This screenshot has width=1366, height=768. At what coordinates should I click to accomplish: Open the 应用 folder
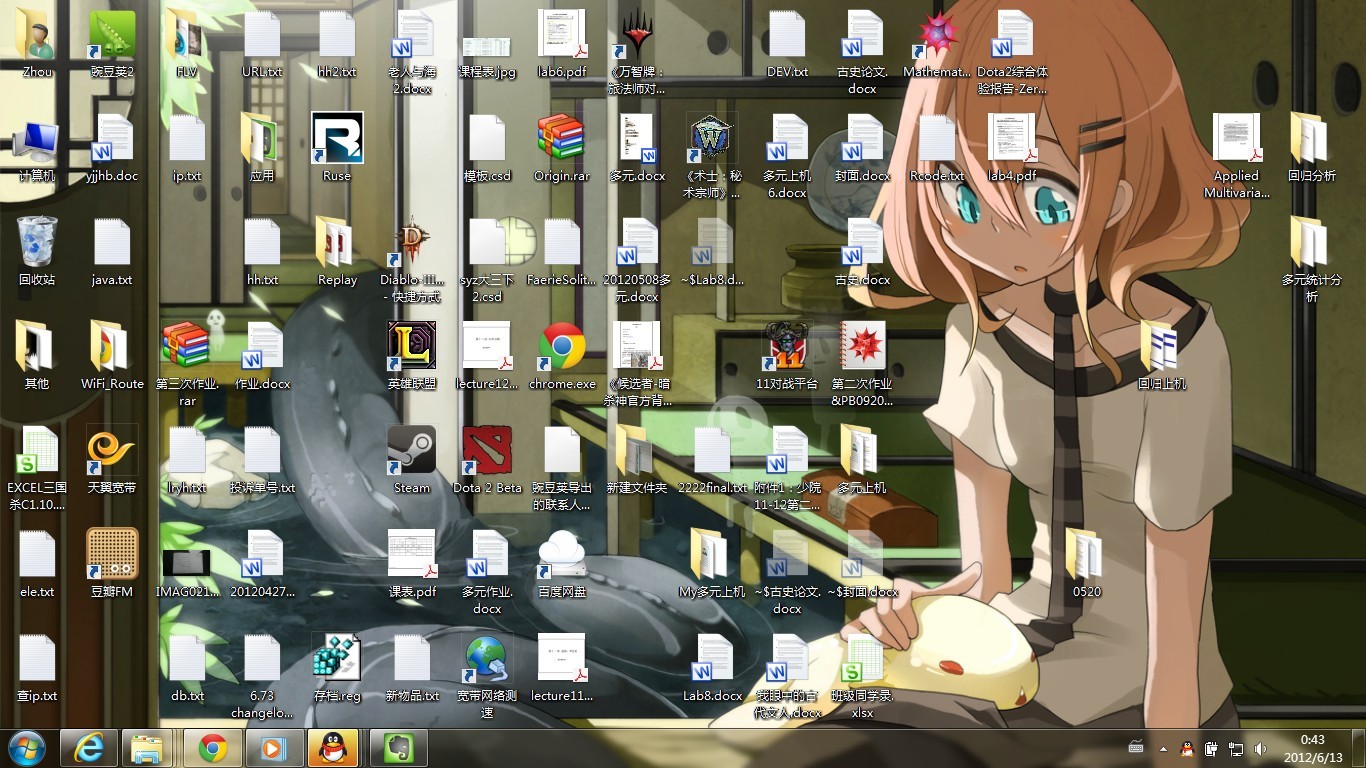(x=262, y=138)
